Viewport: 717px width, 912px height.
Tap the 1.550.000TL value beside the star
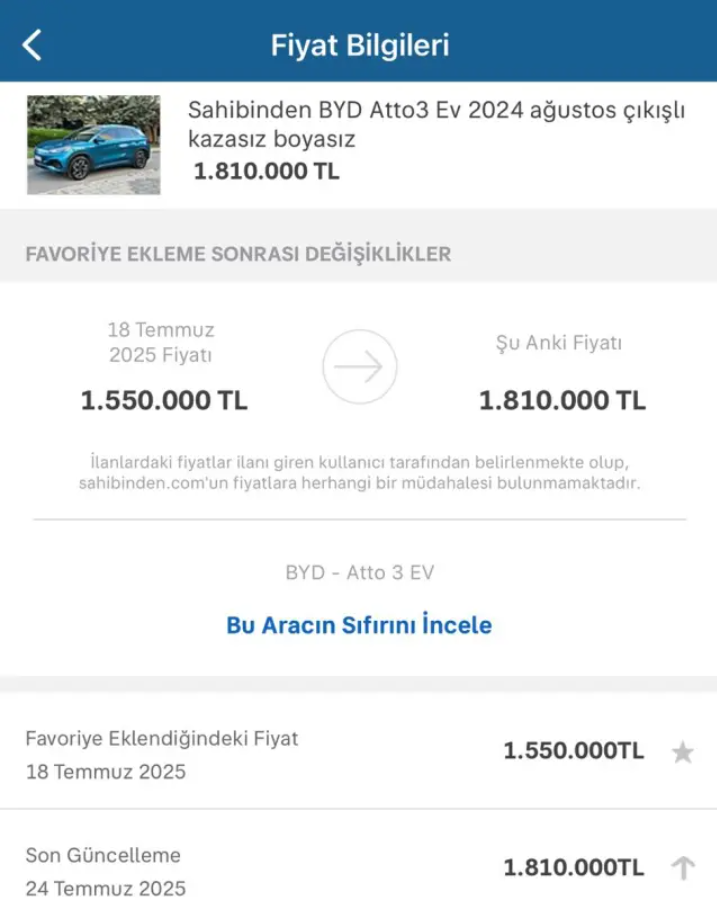tap(573, 752)
